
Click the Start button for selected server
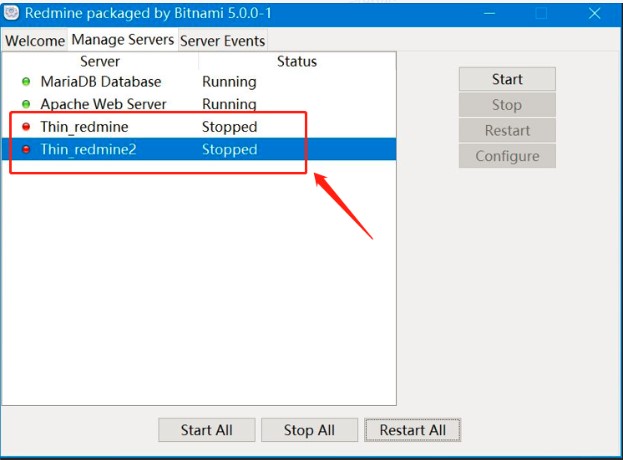(507, 79)
